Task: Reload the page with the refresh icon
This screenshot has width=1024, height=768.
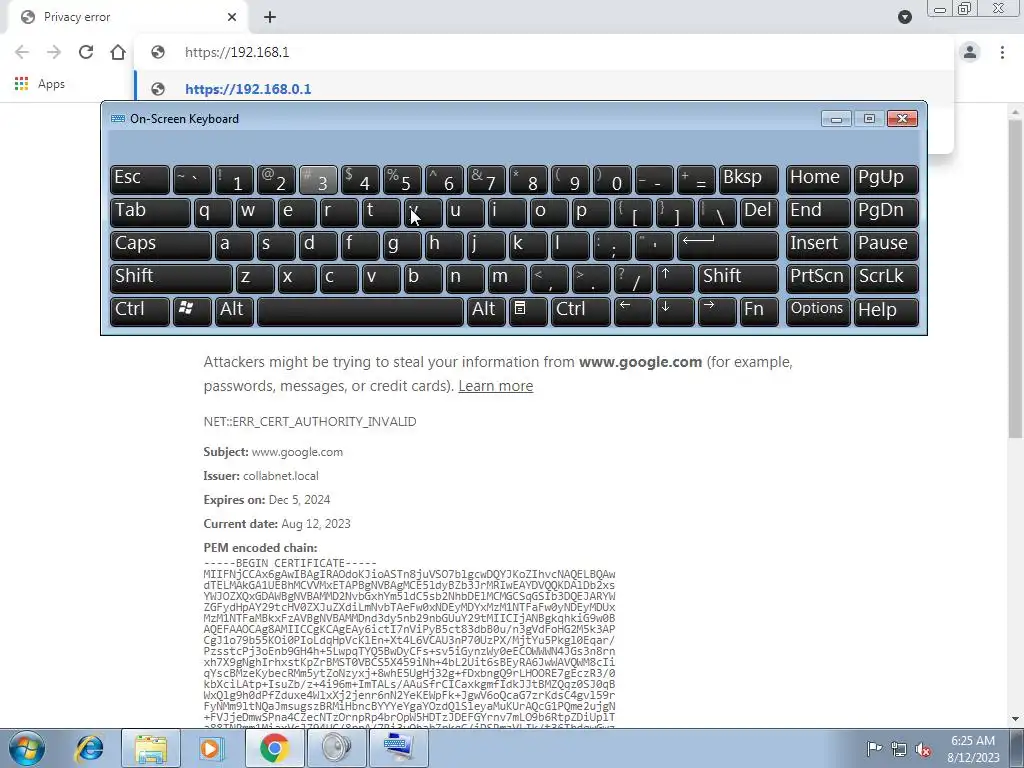Action: coord(86,52)
